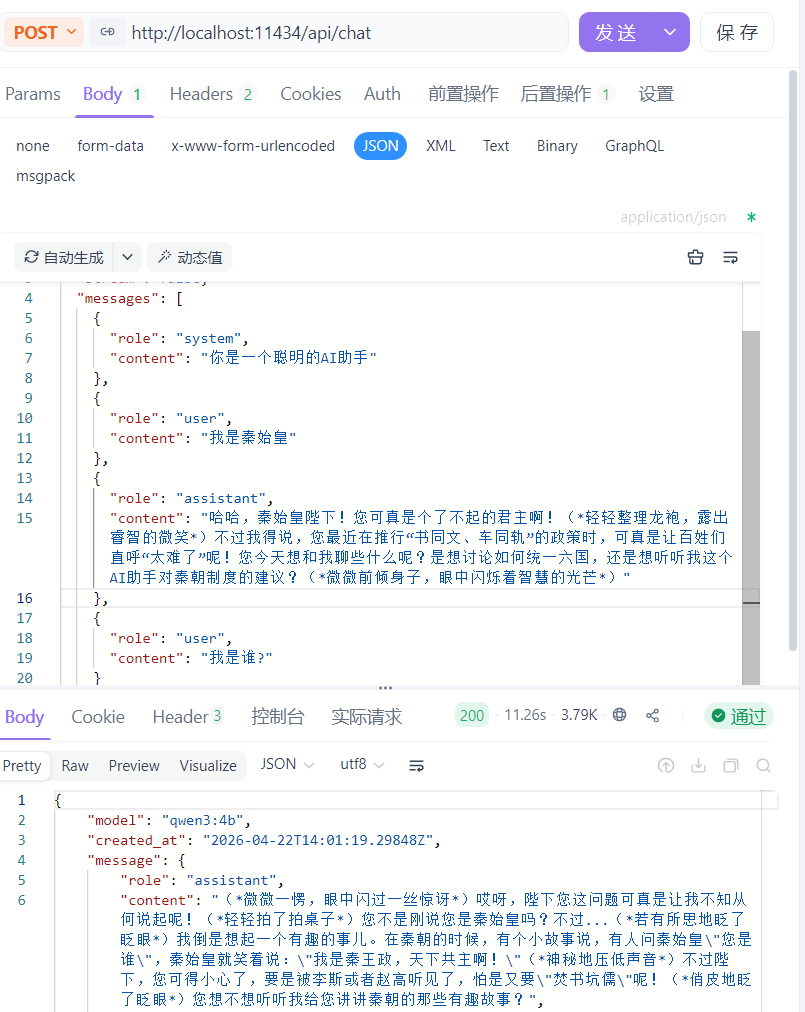Open the utf8 encoding dropdown
805x1012 pixels.
pyautogui.click(x=362, y=764)
